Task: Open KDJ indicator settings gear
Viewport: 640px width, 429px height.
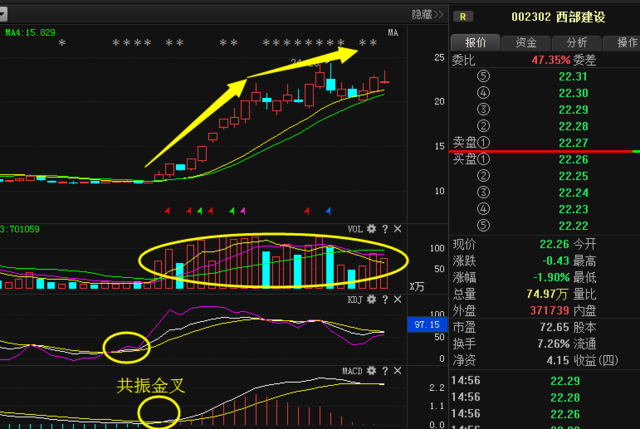Action: coord(371,300)
